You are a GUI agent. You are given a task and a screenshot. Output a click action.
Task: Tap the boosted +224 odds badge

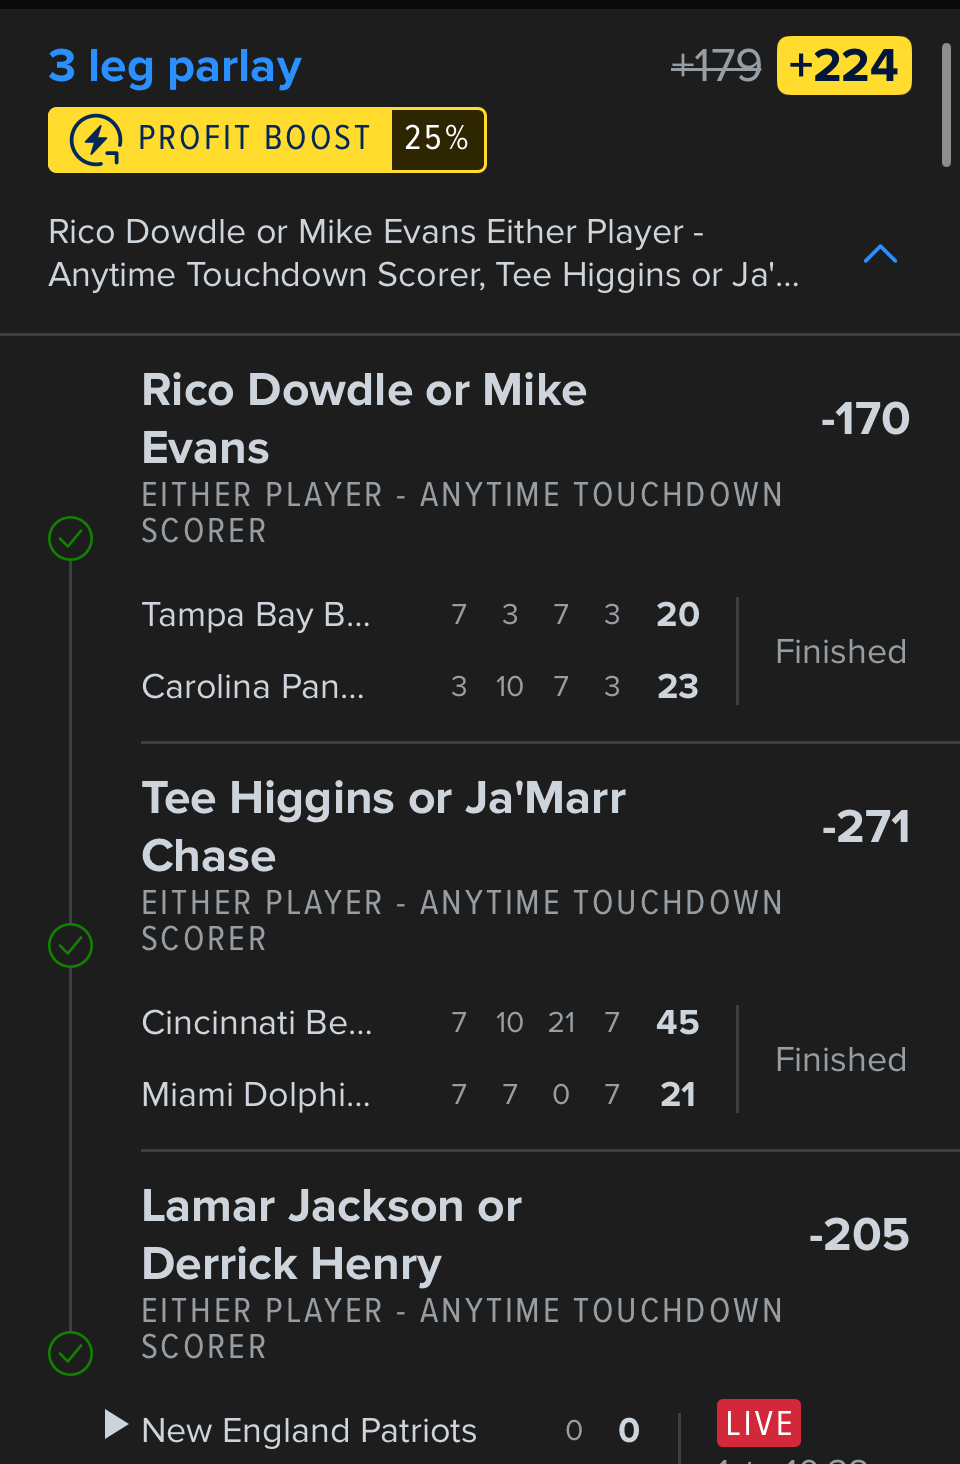point(844,66)
